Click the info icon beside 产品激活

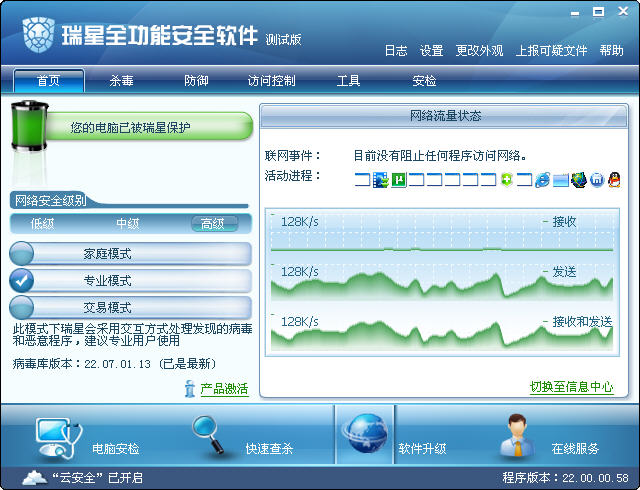pyautogui.click(x=189, y=389)
